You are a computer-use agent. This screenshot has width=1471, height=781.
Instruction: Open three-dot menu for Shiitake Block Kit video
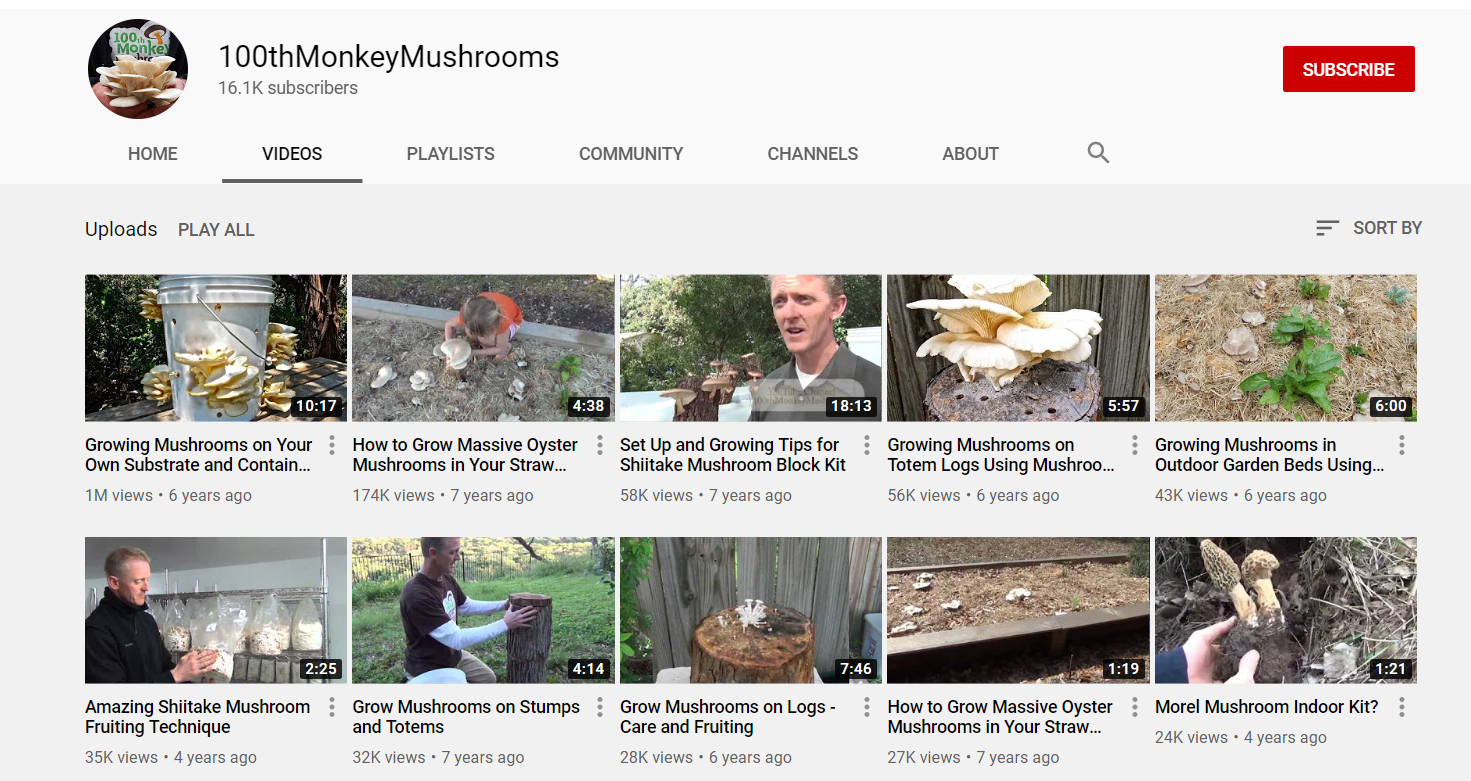[867, 445]
